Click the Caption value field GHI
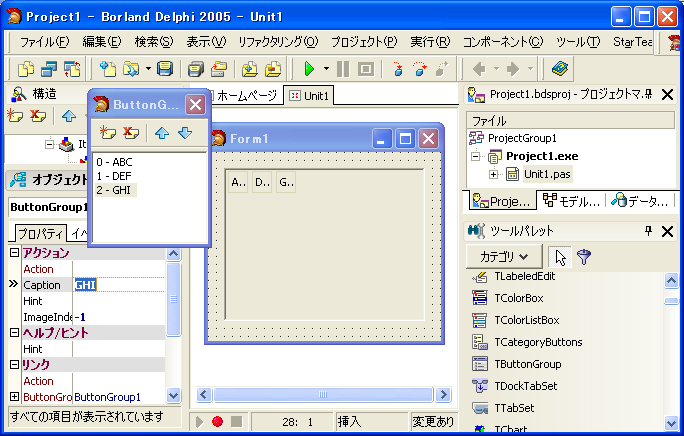 point(119,285)
